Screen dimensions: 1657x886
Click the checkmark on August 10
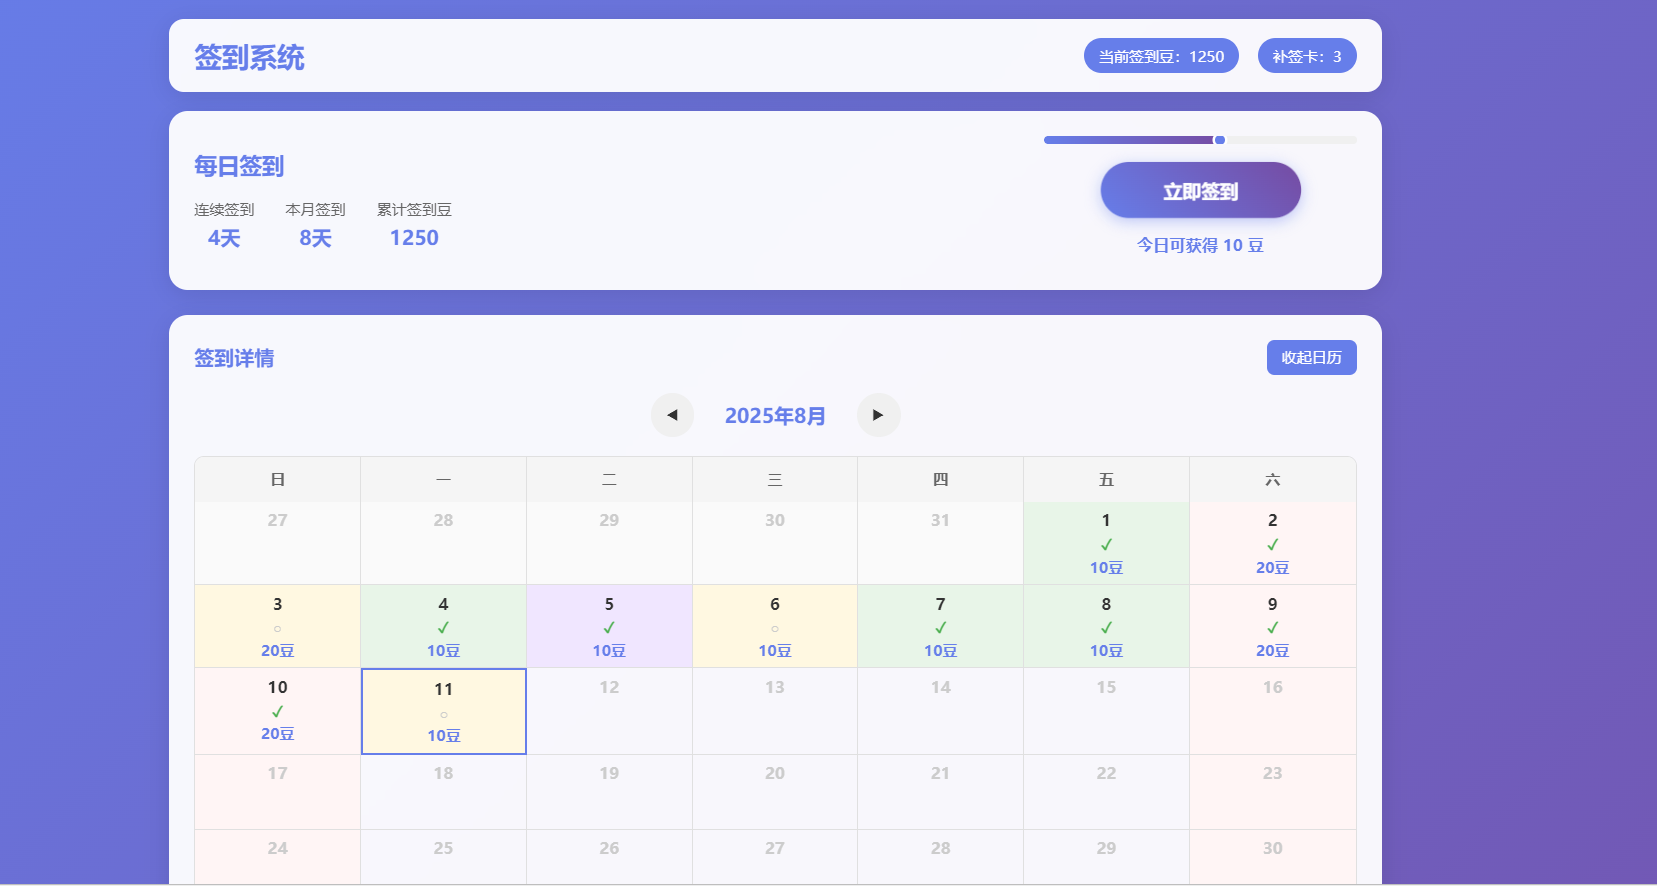point(277,712)
